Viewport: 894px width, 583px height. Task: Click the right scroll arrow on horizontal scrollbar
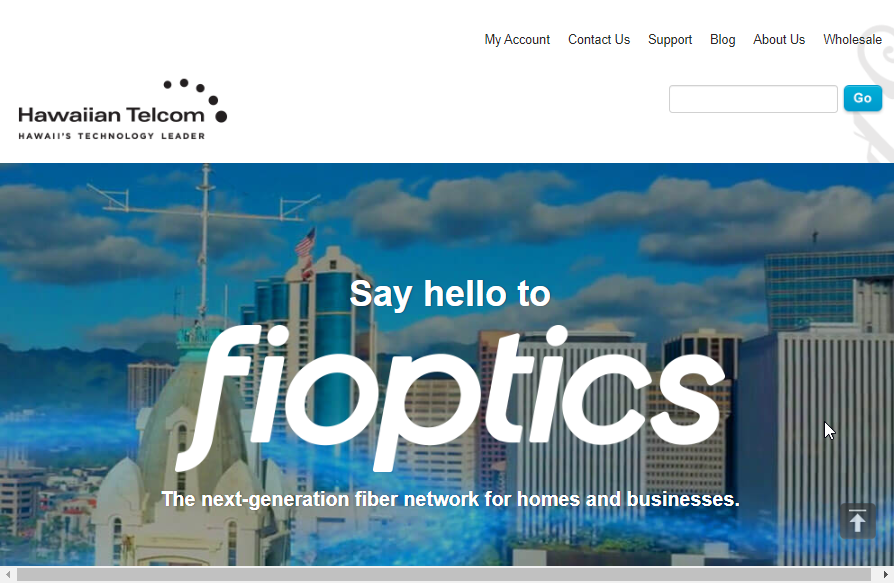click(x=885, y=574)
